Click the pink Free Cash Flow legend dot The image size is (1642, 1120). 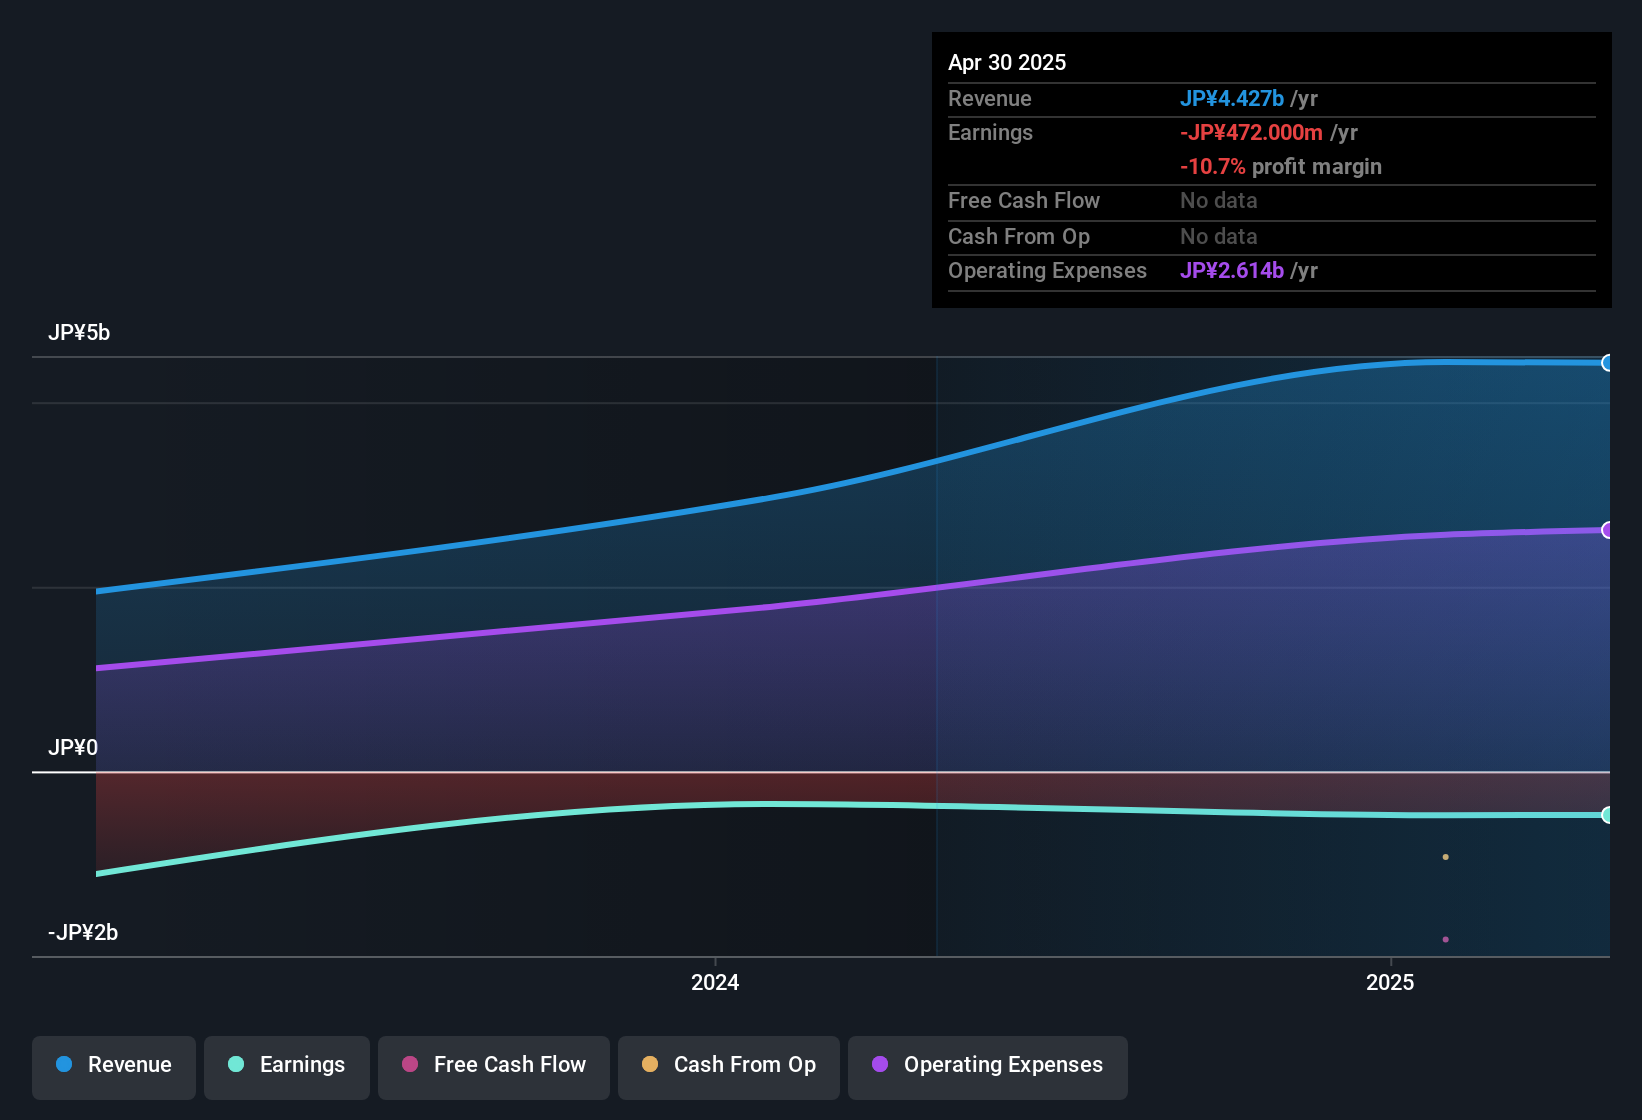tap(410, 1064)
